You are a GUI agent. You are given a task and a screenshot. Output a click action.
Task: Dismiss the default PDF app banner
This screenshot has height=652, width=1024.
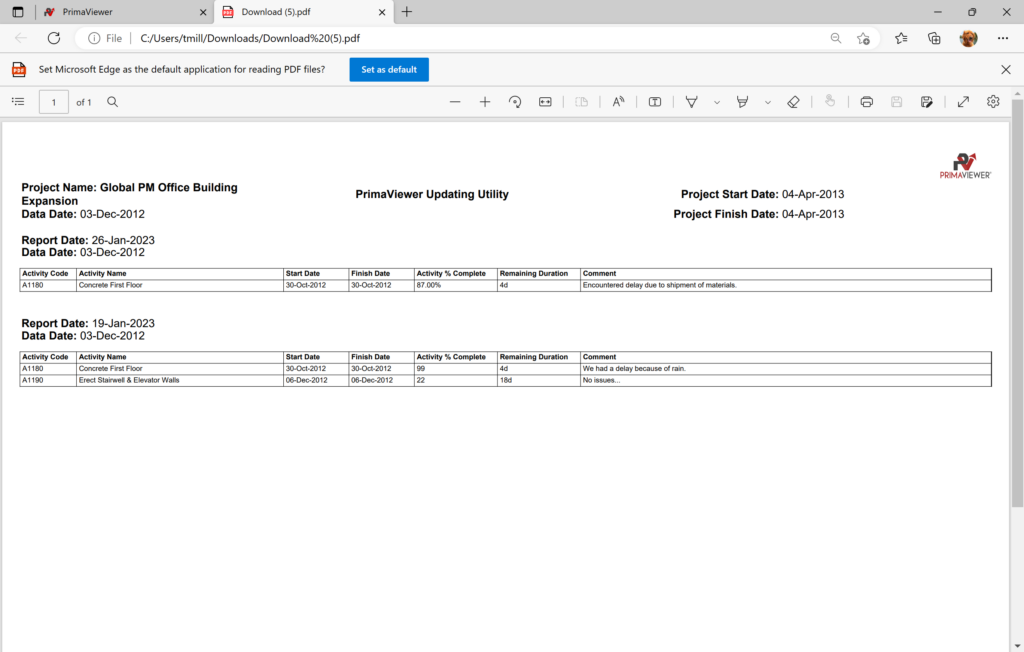1006,70
